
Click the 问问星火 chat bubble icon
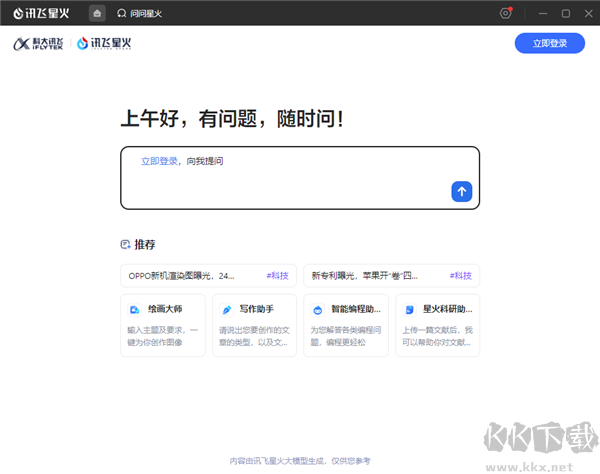coord(122,14)
